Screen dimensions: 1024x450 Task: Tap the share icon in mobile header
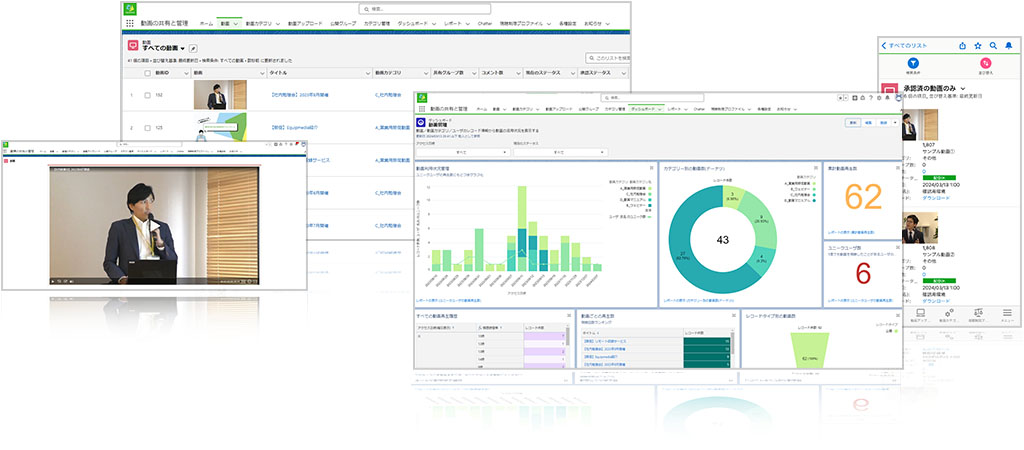tap(962, 46)
